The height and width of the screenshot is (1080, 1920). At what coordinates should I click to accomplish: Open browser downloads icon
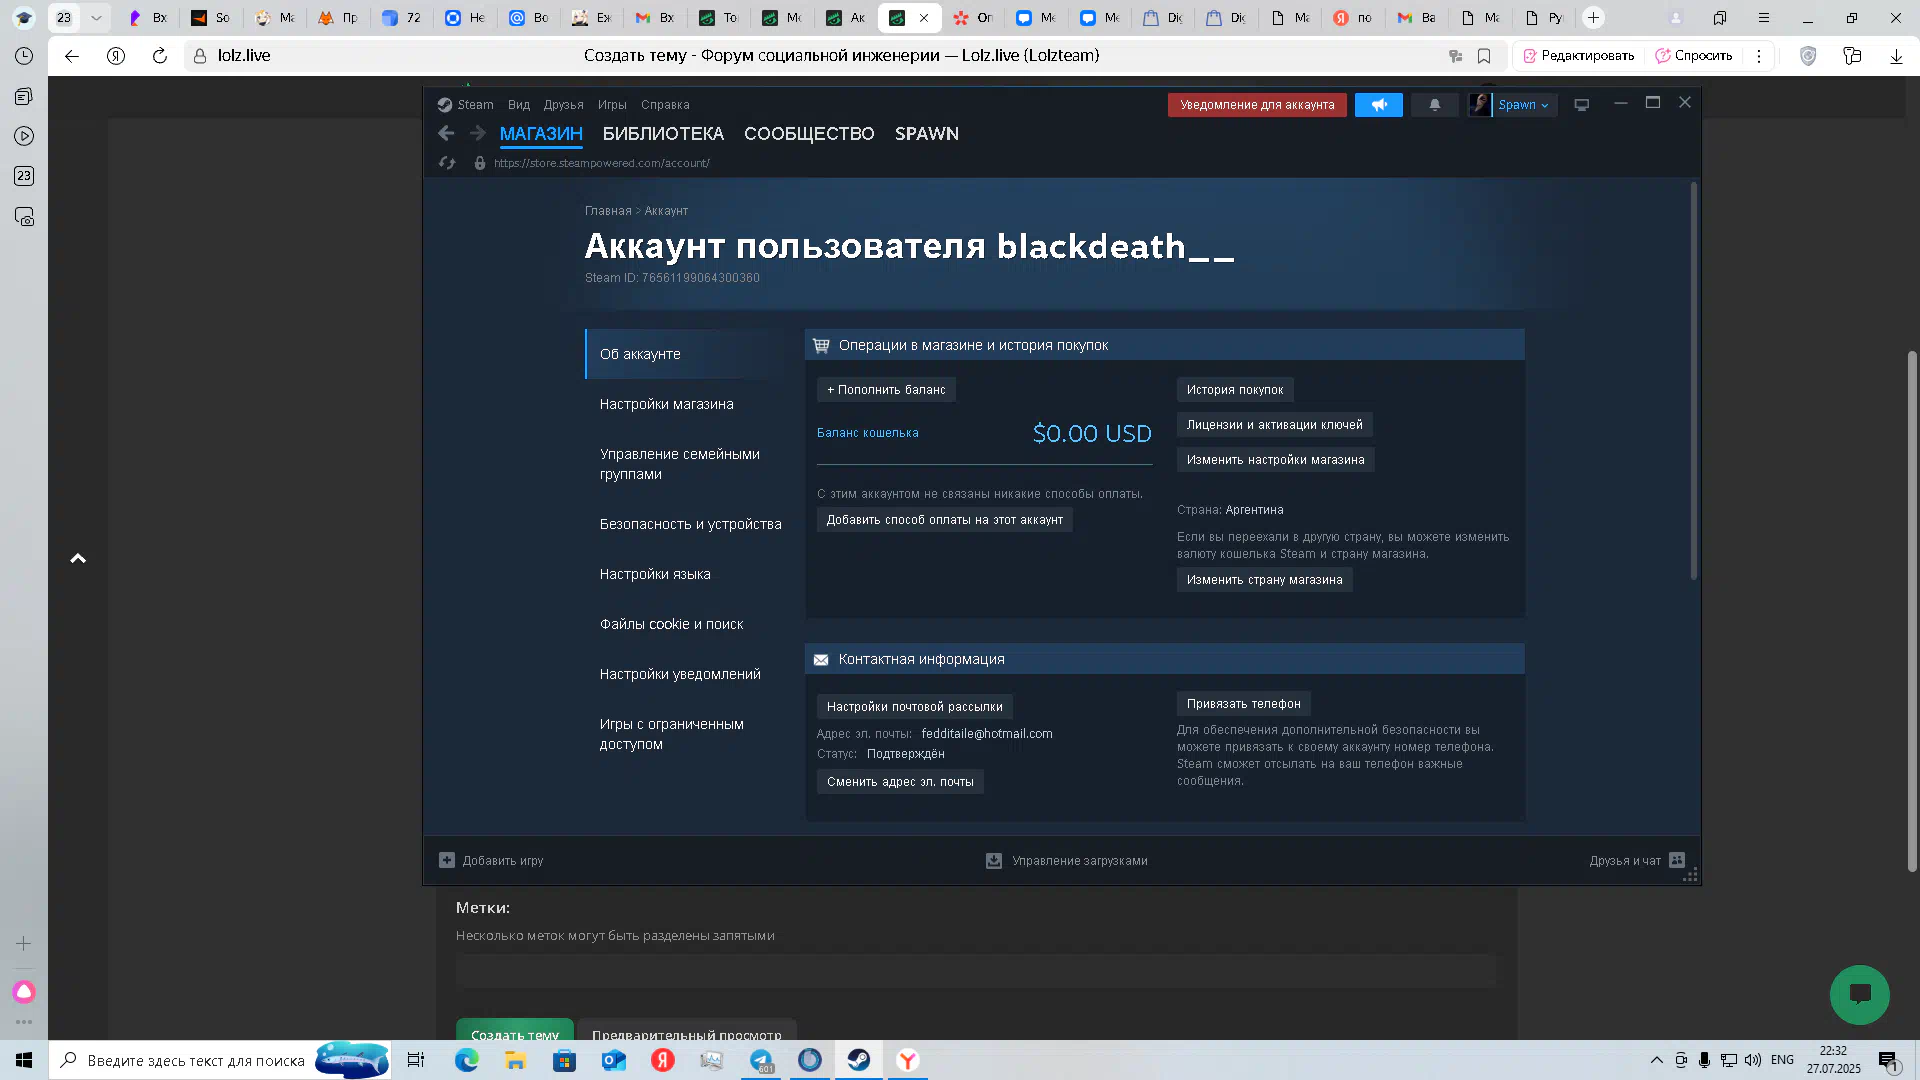point(1896,56)
